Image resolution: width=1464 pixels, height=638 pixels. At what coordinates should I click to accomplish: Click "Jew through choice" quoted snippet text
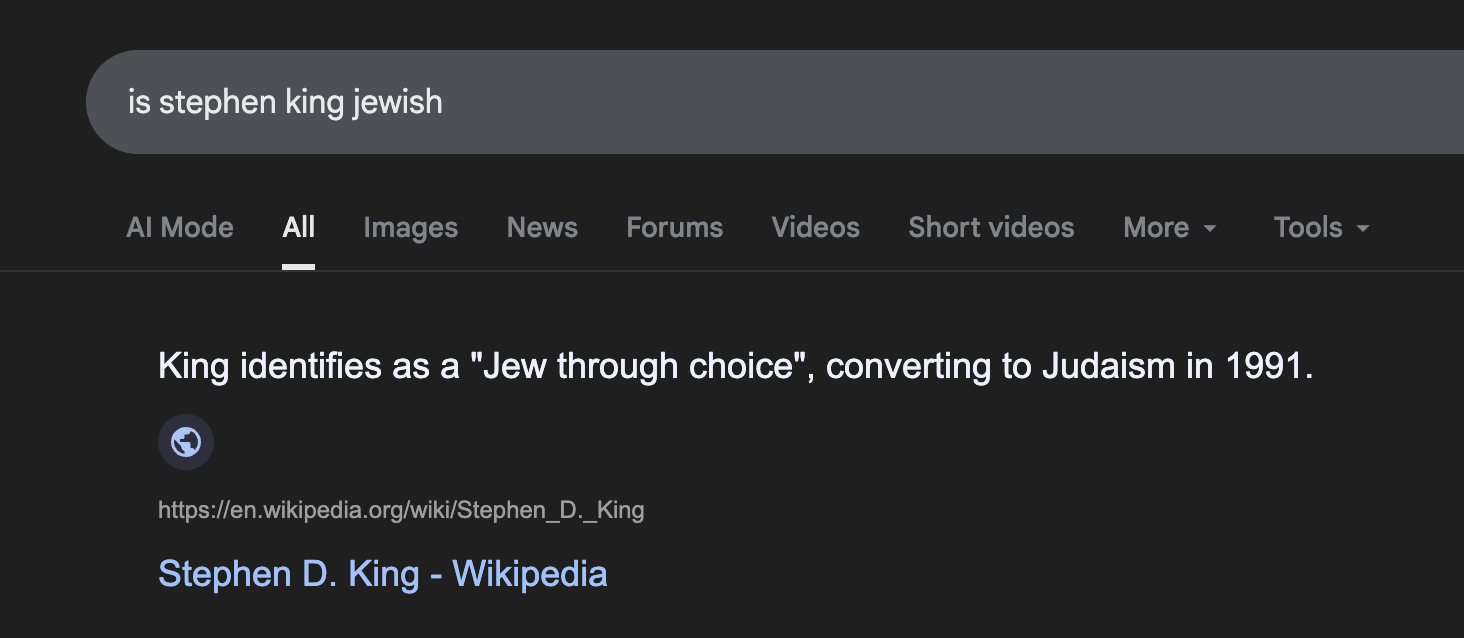pos(639,367)
